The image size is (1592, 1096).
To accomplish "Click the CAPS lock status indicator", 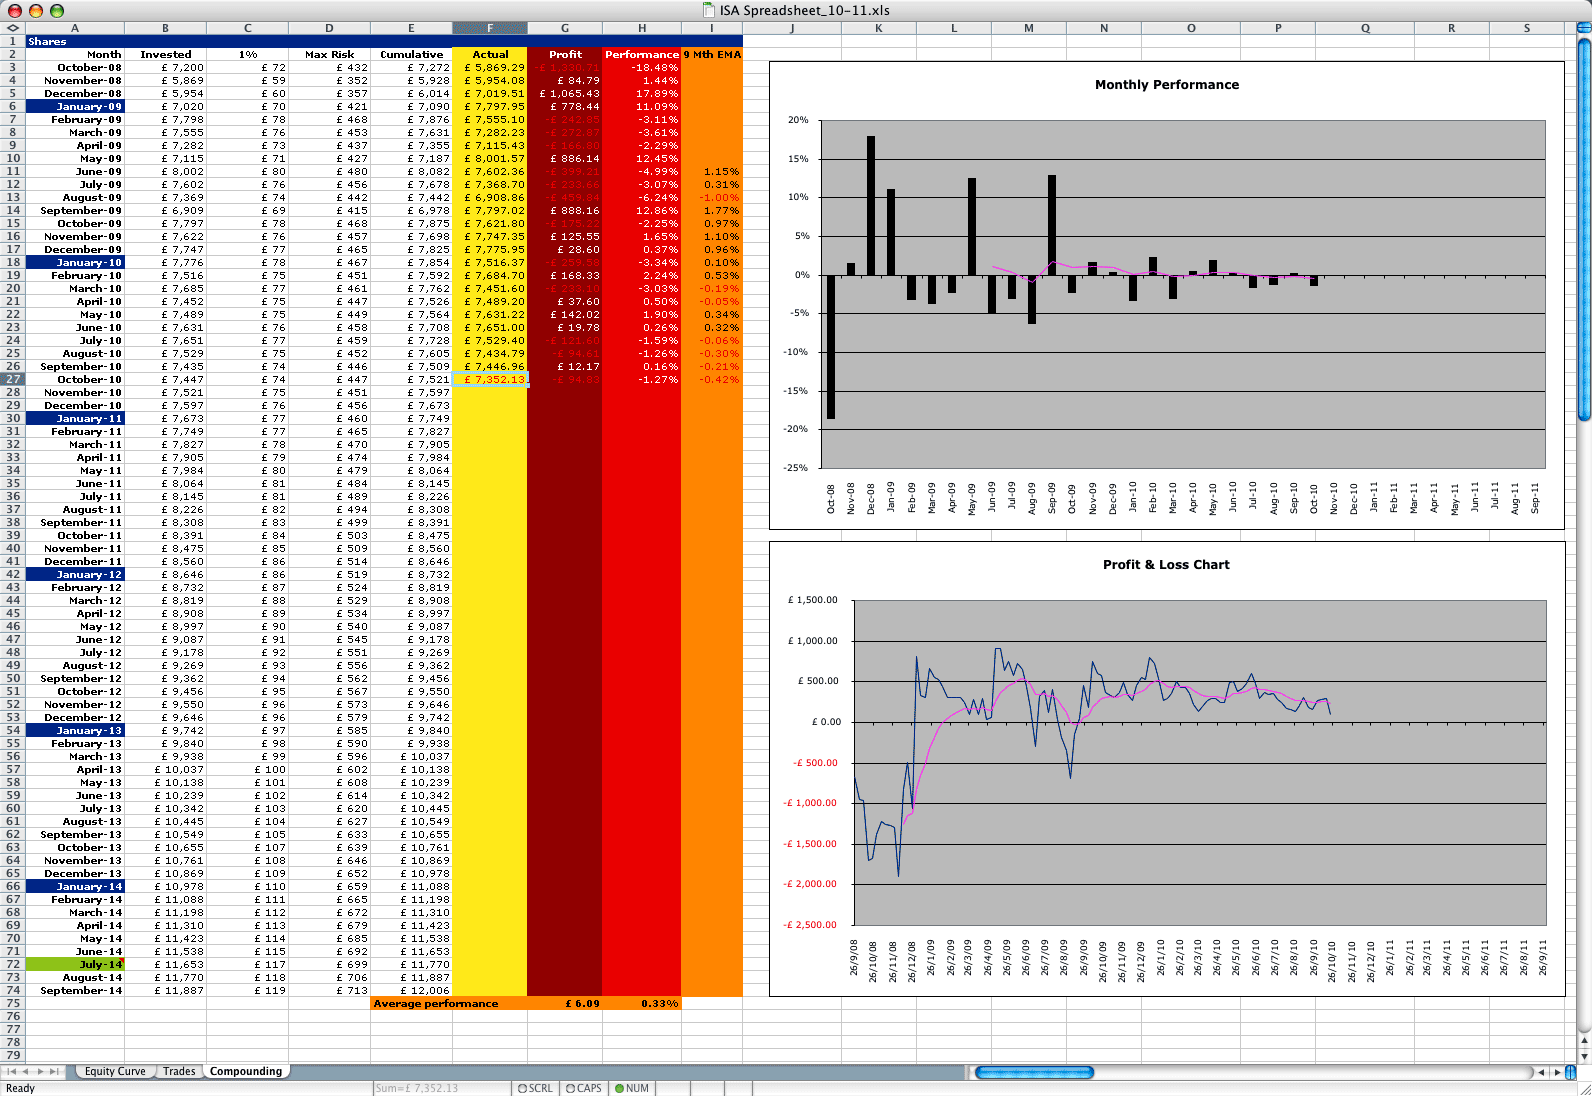I will pyautogui.click(x=584, y=1088).
